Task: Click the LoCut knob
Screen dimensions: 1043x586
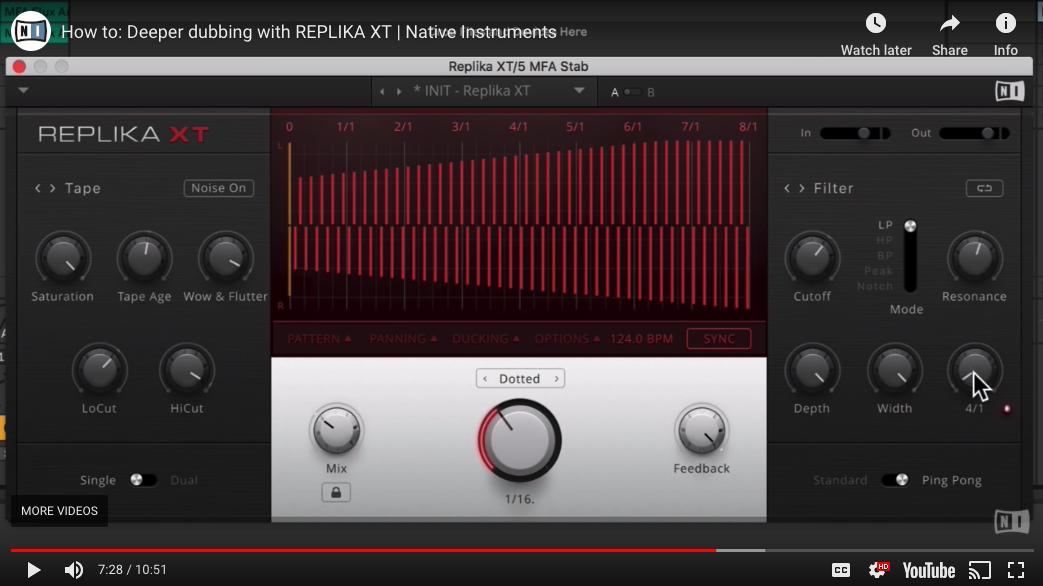Action: coord(99,370)
